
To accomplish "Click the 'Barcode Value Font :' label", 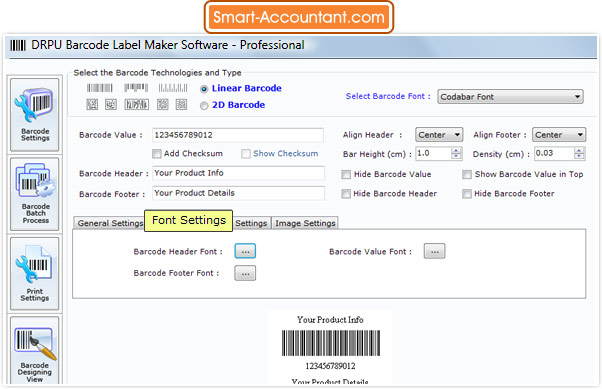I will [370, 252].
